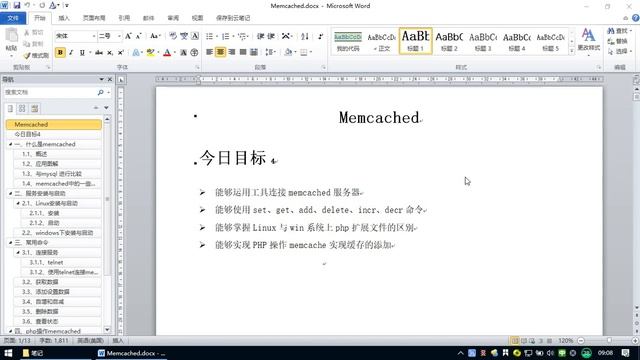The width and height of the screenshot is (640, 360).
Task: Apply the 正文 style
Action: coord(381,41)
